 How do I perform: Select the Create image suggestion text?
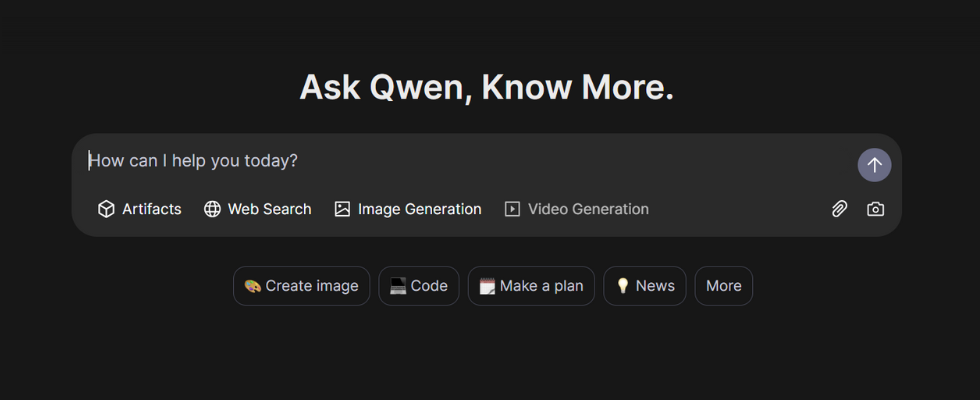click(311, 286)
